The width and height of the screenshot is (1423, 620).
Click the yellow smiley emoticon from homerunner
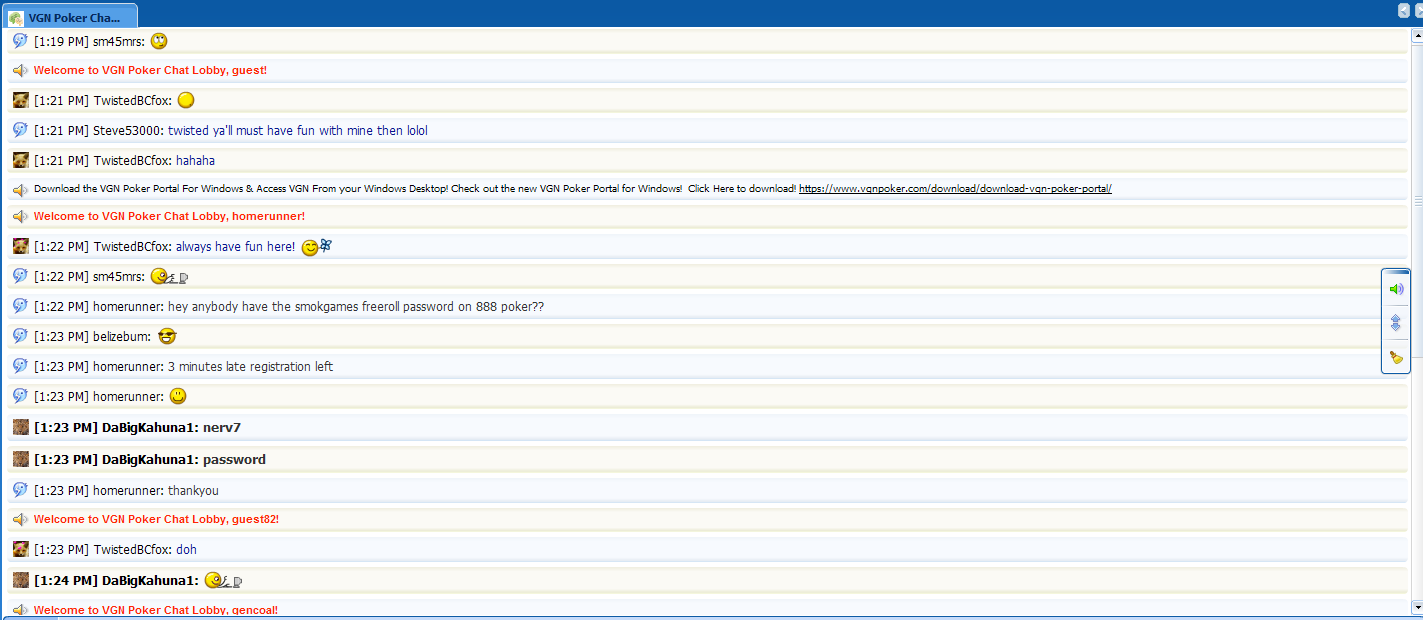(x=178, y=396)
